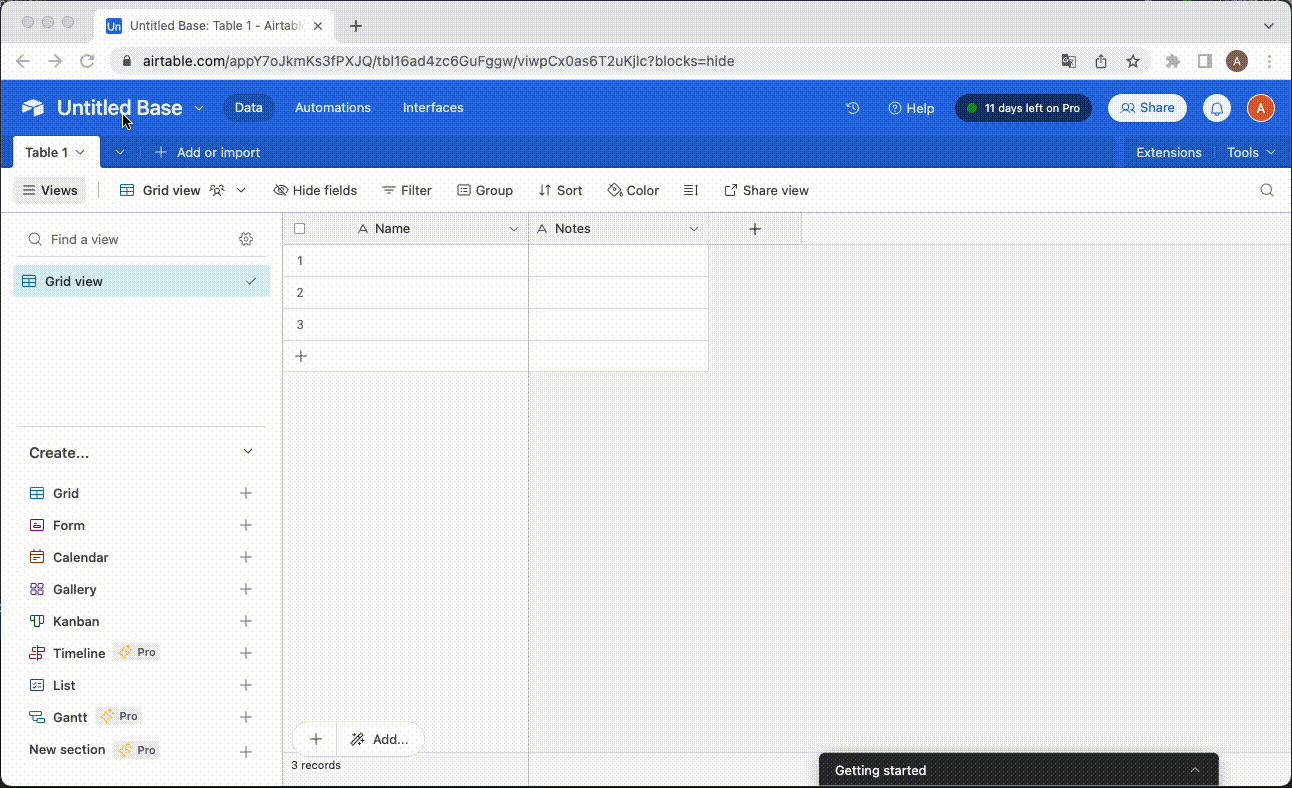This screenshot has width=1292, height=788.
Task: Click the browser address bar URL
Action: tap(439, 61)
